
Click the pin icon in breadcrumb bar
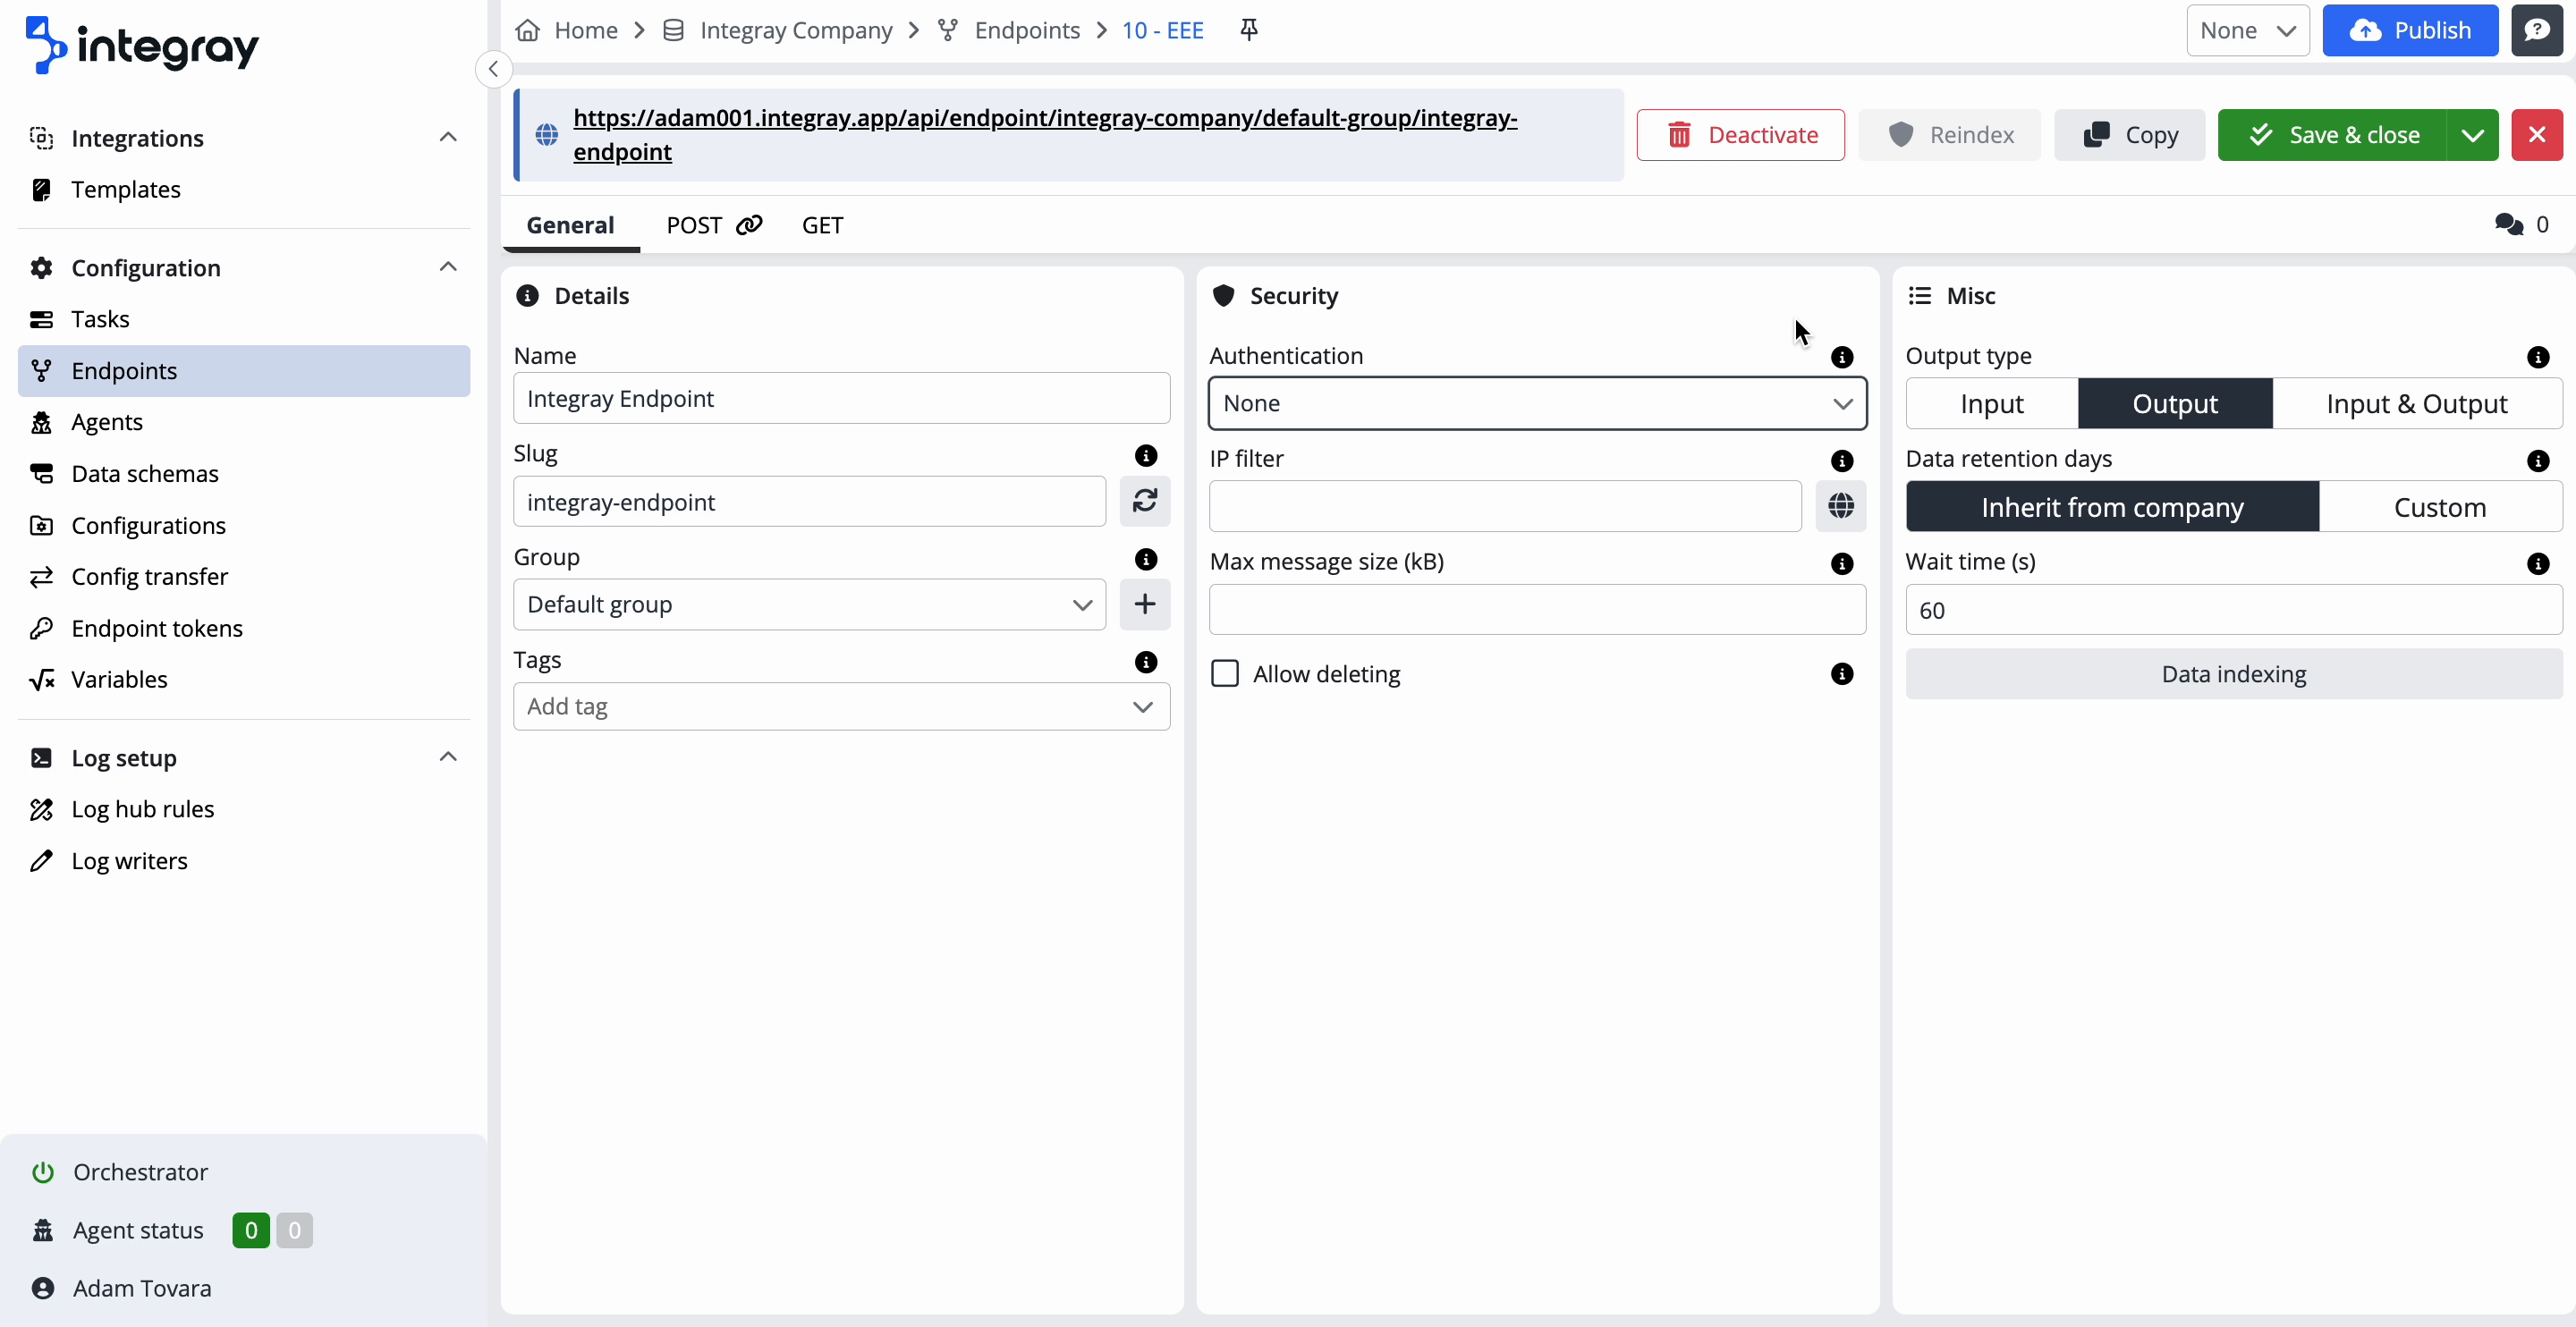click(1248, 30)
